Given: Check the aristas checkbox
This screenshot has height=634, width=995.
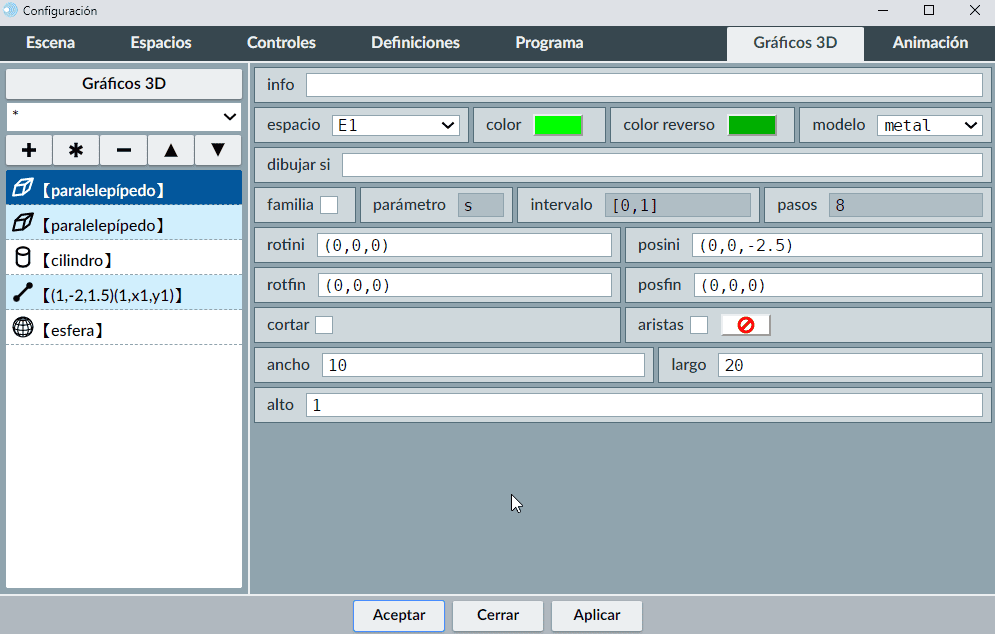Looking at the screenshot, I should [x=699, y=325].
